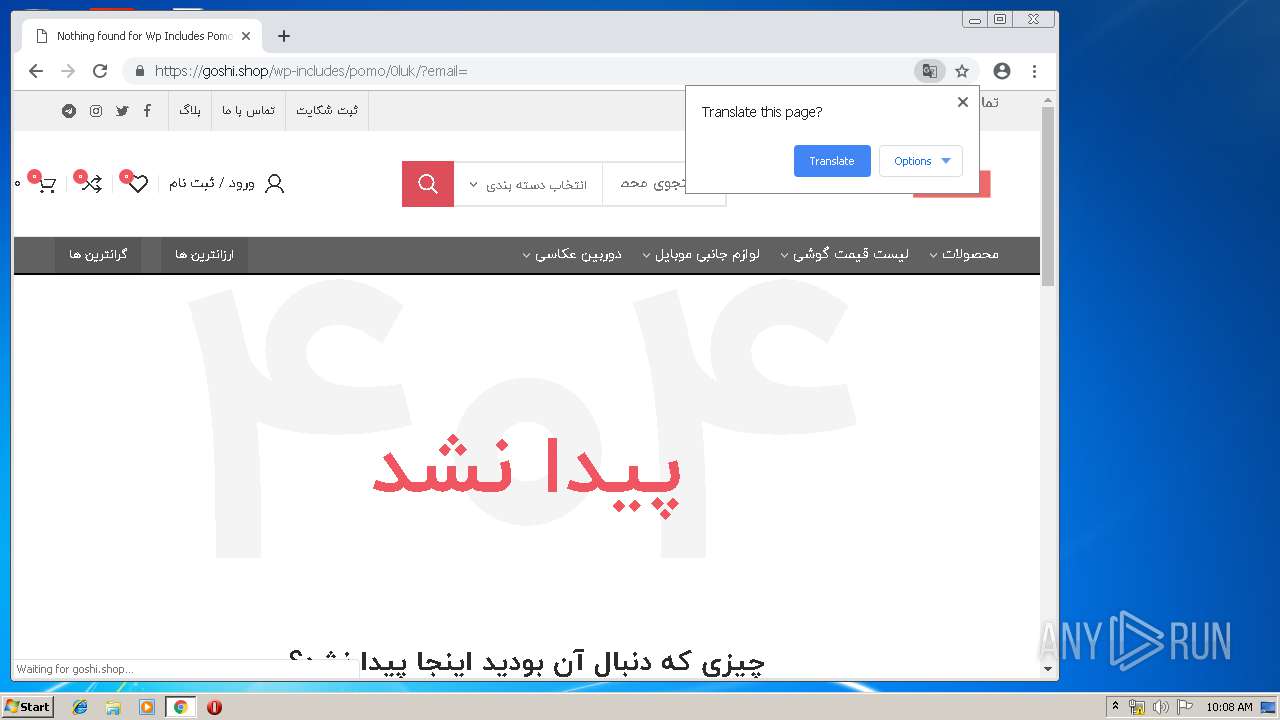
Task: Open the Chrome three-dot menu
Action: click(1034, 71)
